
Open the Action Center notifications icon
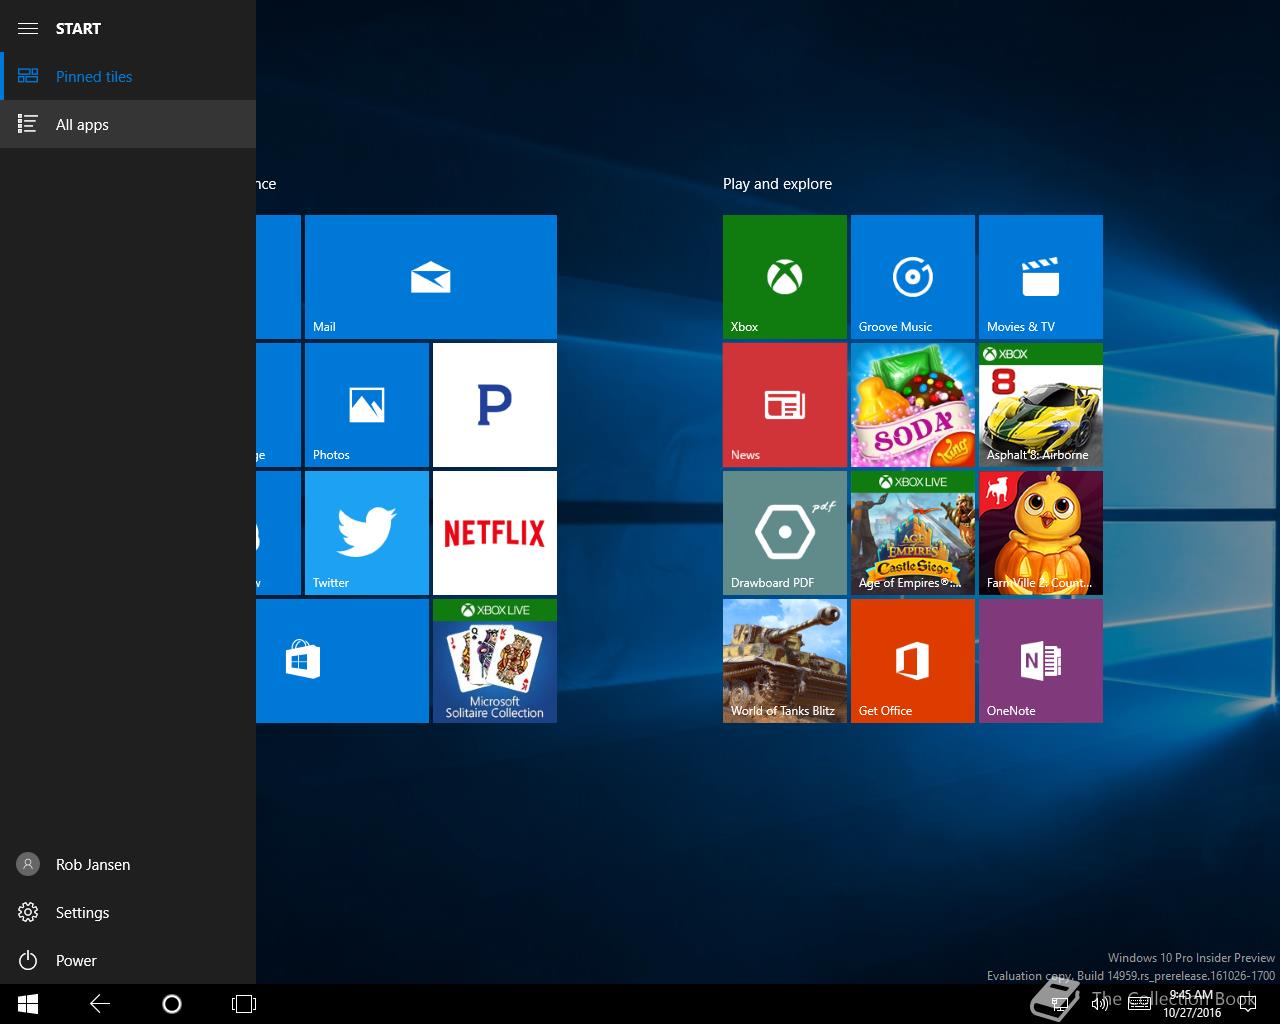tap(1247, 1004)
